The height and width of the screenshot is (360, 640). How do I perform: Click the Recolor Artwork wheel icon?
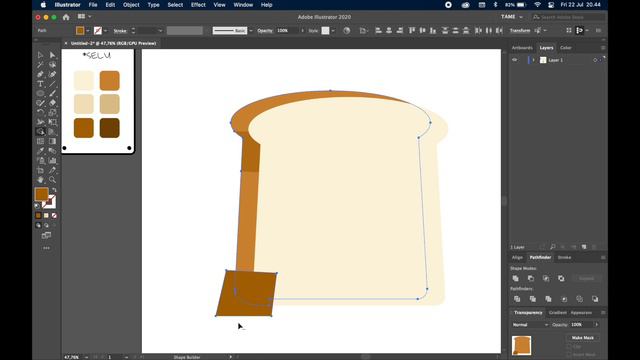pos(347,31)
